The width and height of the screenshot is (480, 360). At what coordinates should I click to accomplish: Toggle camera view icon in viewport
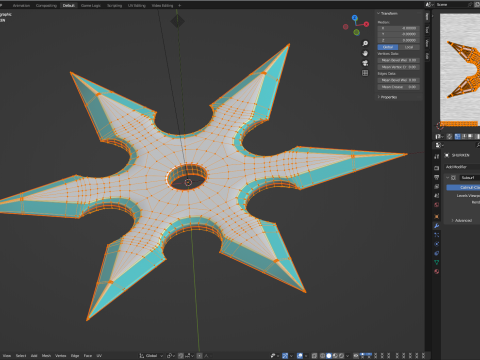[365, 63]
